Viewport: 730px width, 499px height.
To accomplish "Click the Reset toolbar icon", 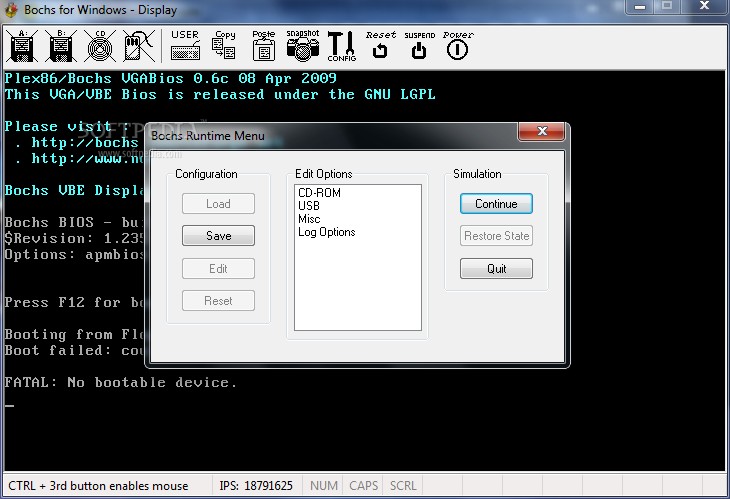I will [380, 46].
